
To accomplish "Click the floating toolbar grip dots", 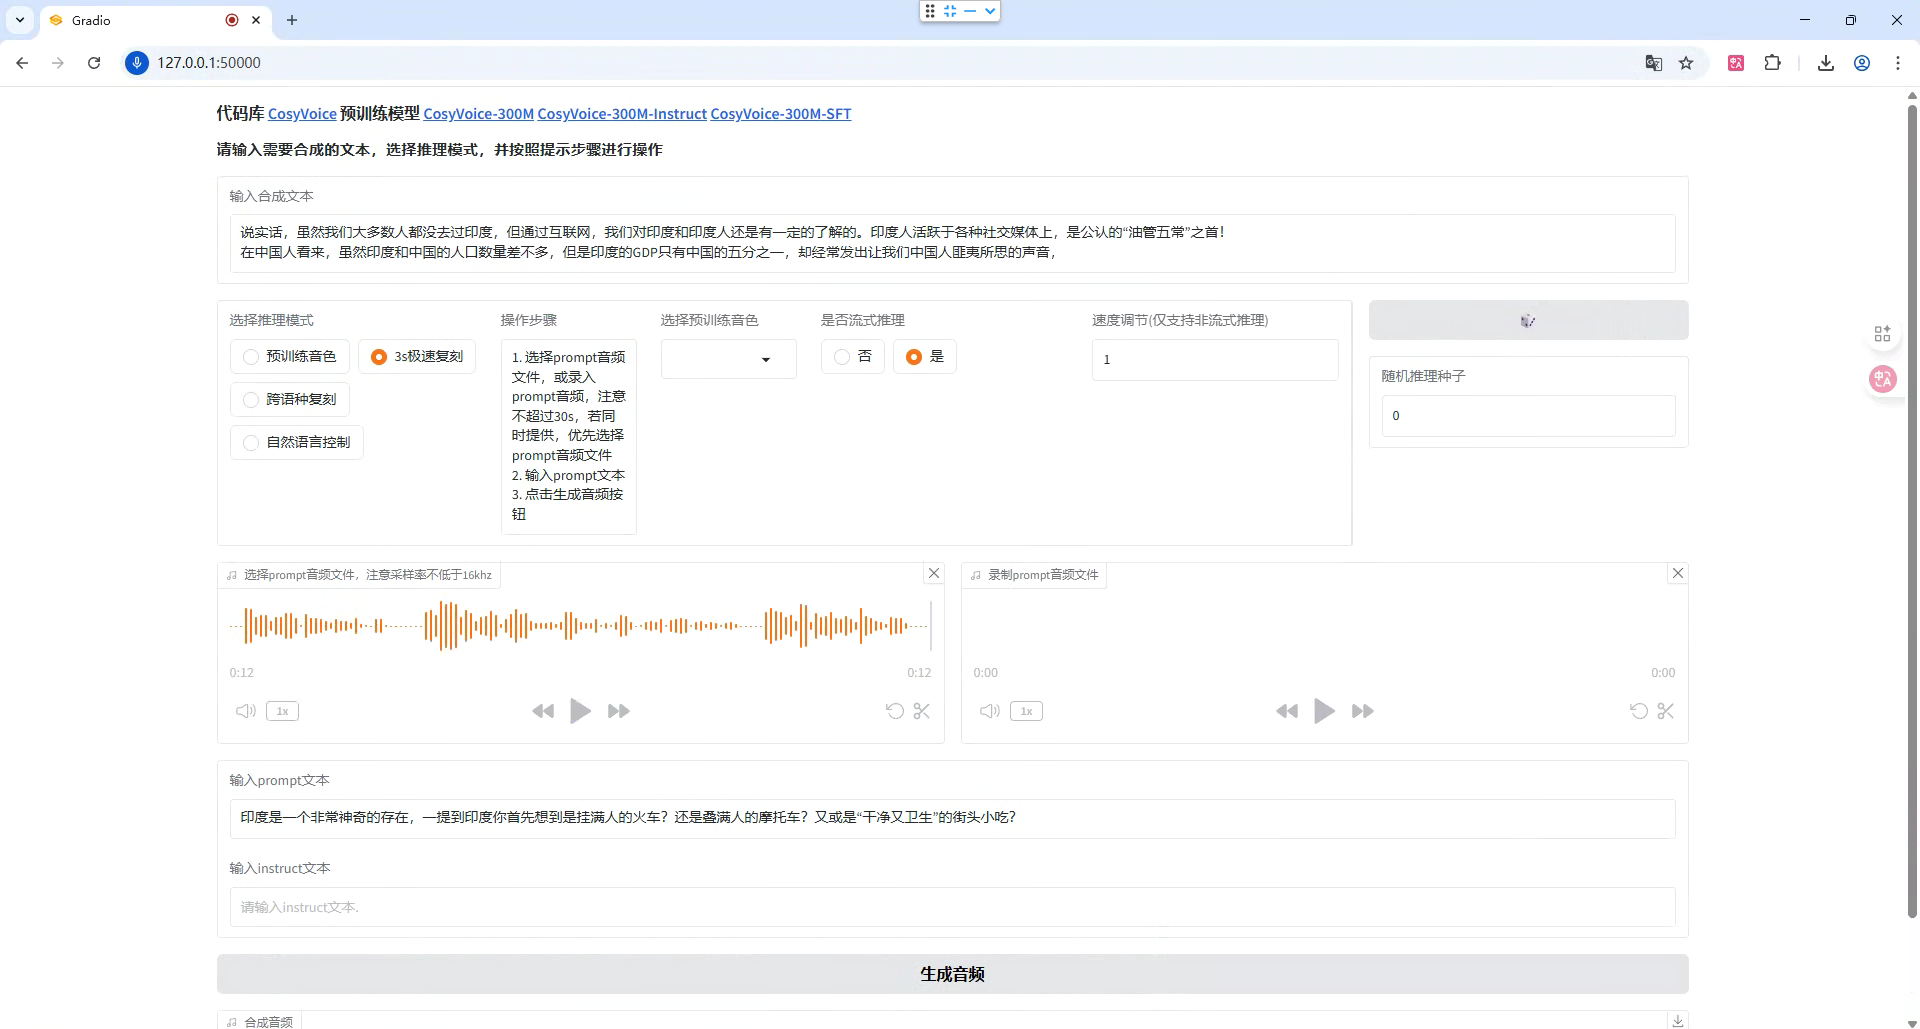I will coord(930,11).
